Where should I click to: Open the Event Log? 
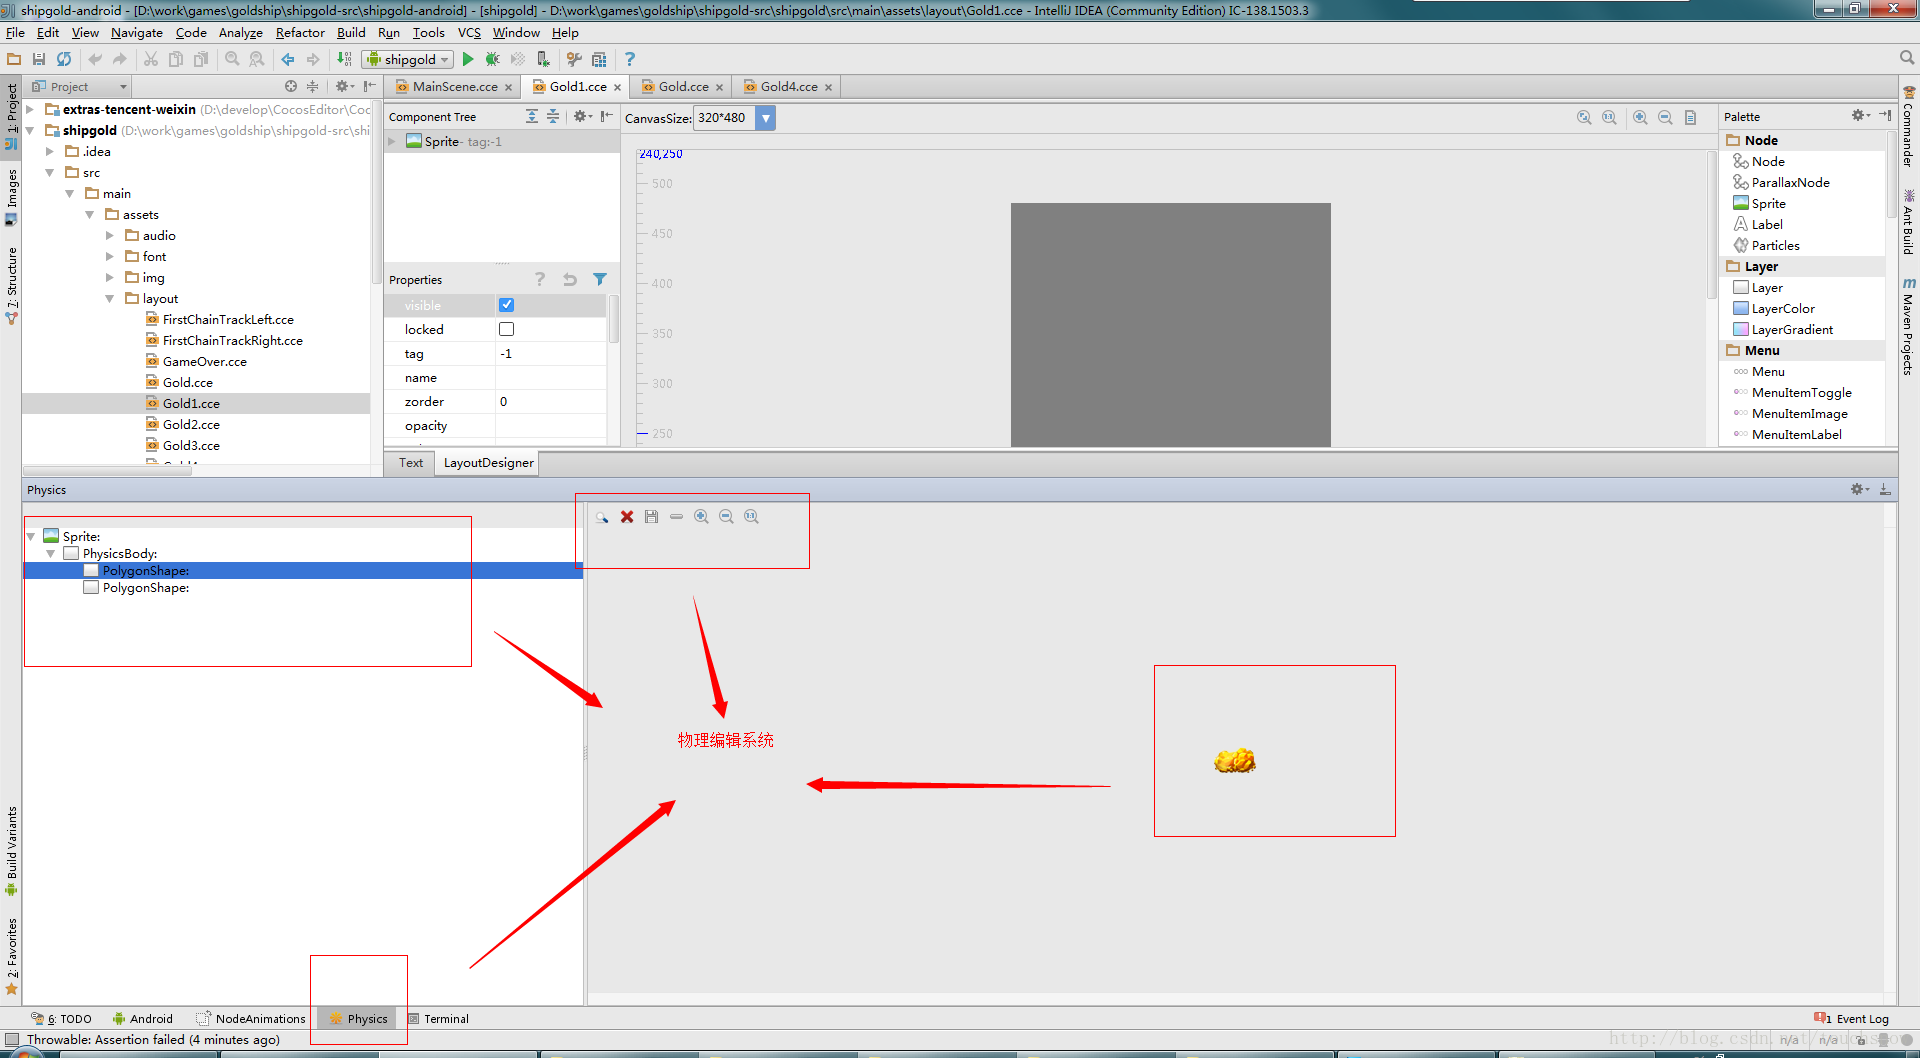[1852, 1019]
